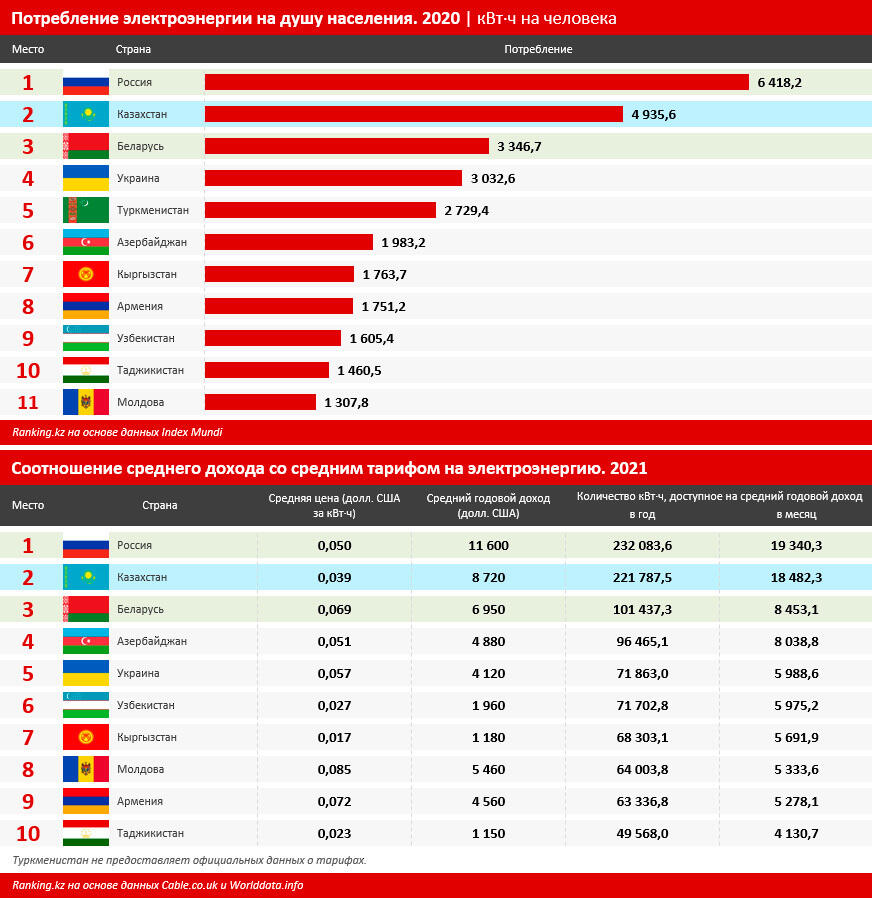This screenshot has height=898, width=872.
Task: Click Russia's flag in the consumption chart
Action: pyautogui.click(x=86, y=82)
